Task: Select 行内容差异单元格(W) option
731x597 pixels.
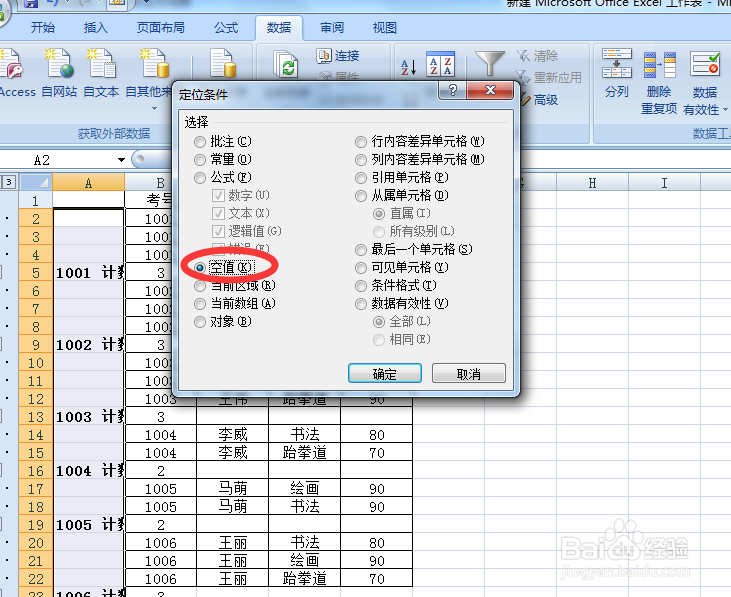Action: coord(420,141)
